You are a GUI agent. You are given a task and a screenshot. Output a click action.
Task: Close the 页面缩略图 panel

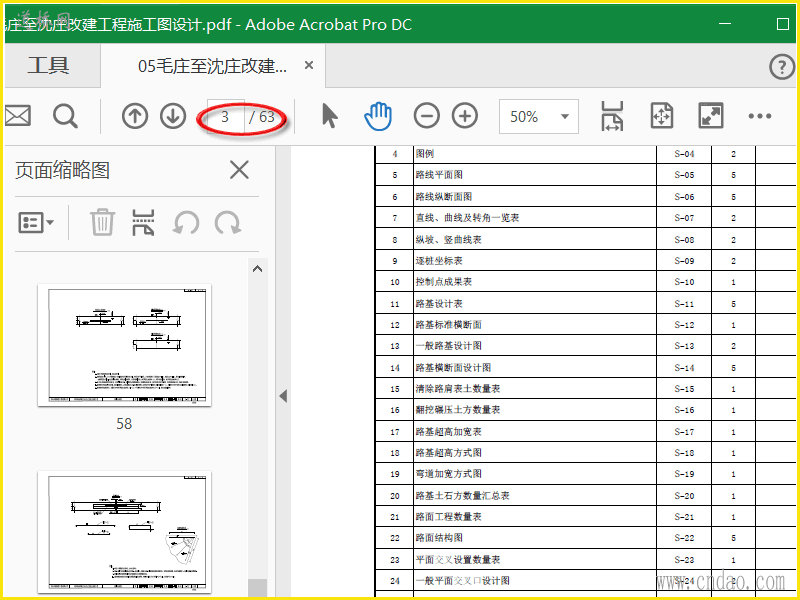(x=239, y=170)
